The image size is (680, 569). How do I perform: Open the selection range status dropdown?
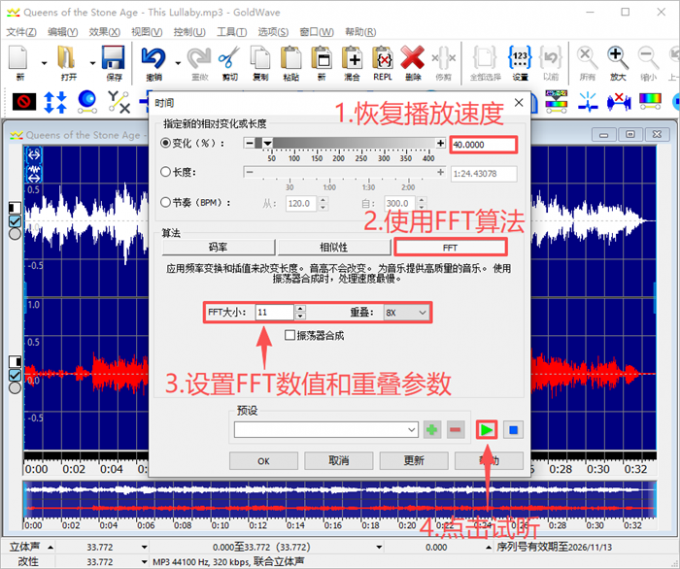click(x=379, y=547)
